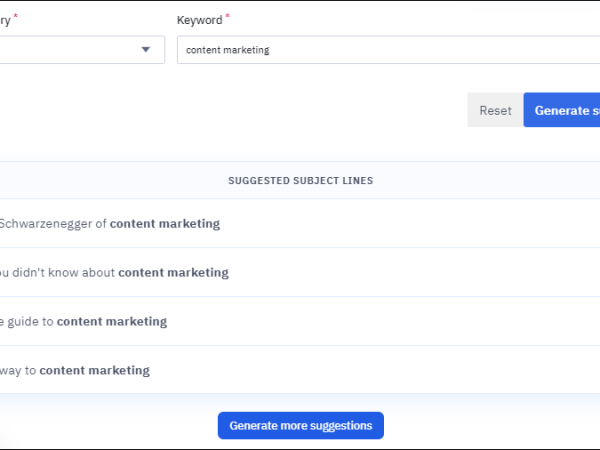600x450 pixels.
Task: Click bold "content marketing" in guide line
Action: 111,321
